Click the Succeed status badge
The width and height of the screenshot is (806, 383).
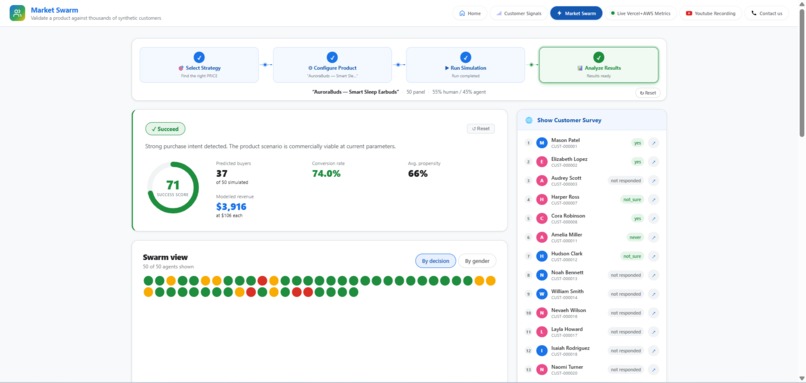(x=165, y=129)
